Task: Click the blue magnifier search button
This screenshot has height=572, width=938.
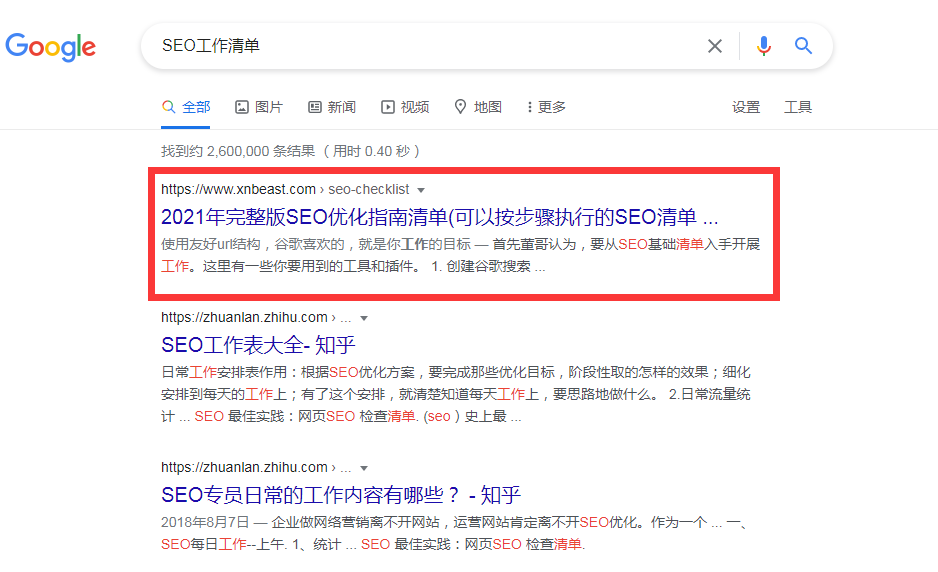Action: (803, 45)
